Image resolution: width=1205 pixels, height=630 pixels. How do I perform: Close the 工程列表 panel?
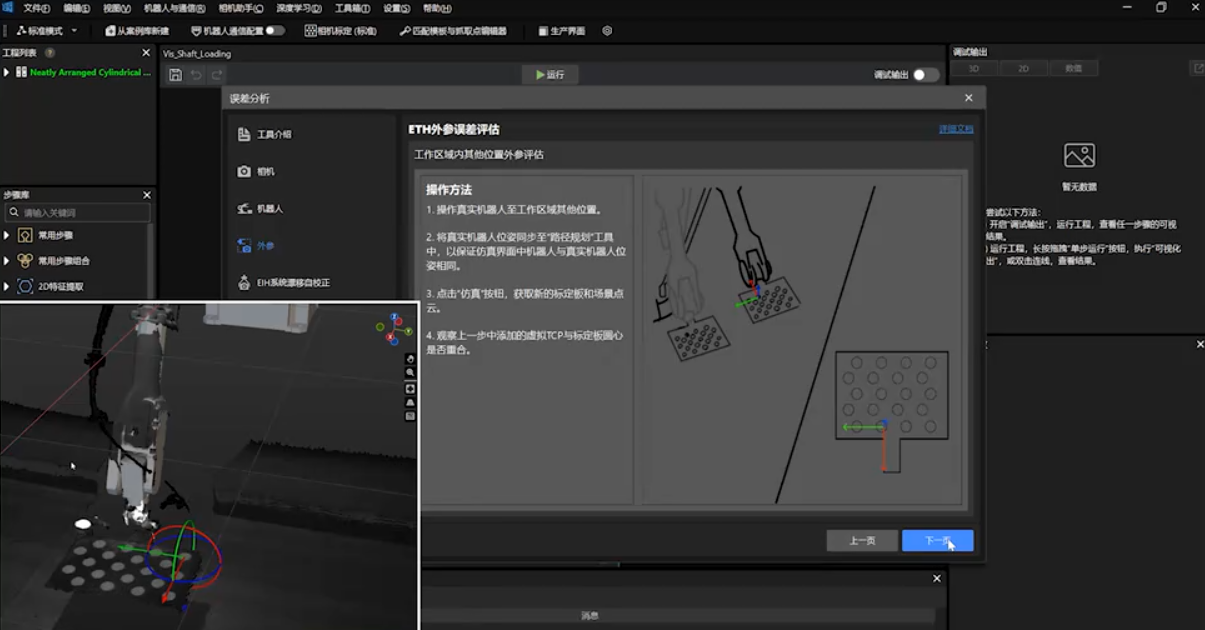146,53
